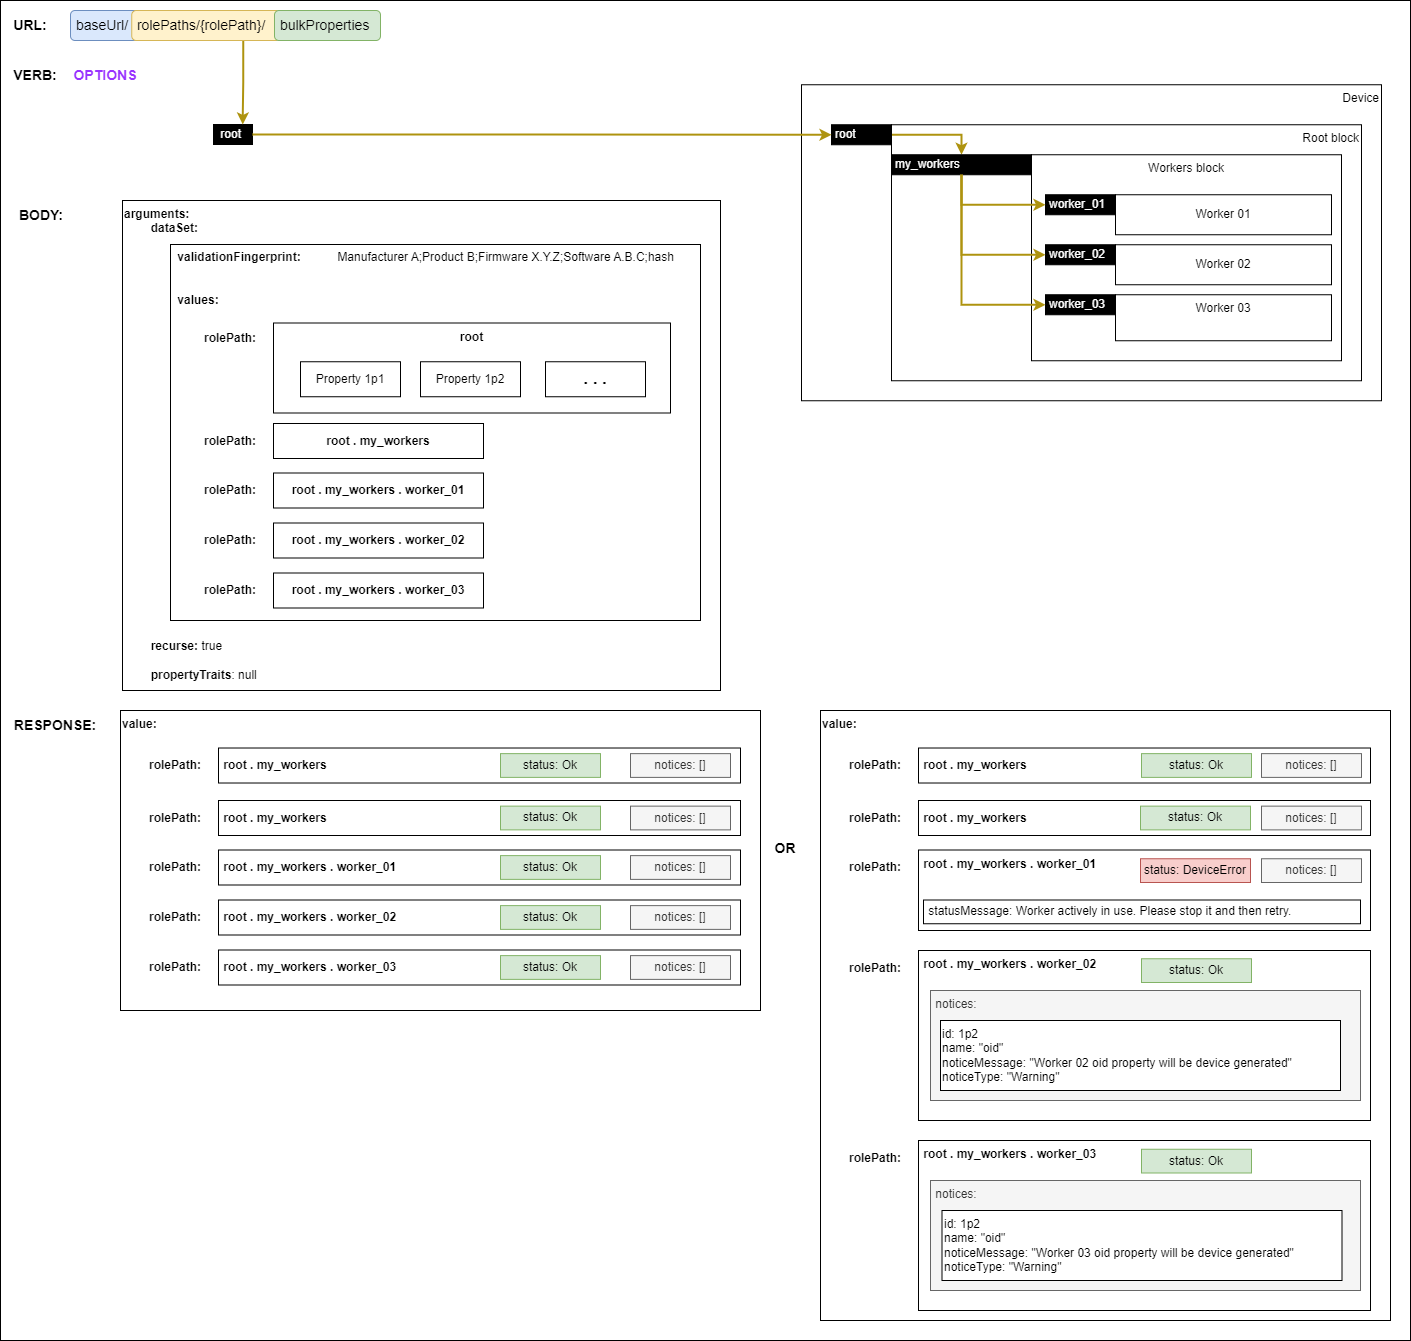Click the black root tab in Device box
Image resolution: width=1411 pixels, height=1341 pixels.
(860, 134)
